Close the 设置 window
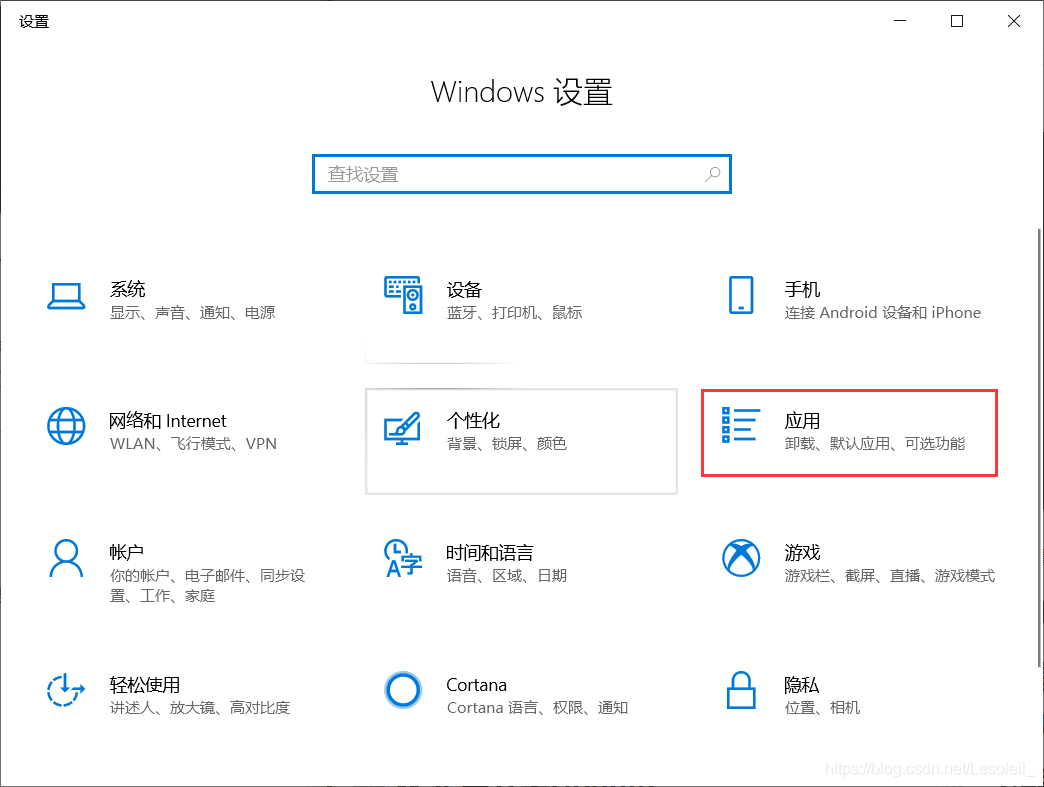 1013,21
